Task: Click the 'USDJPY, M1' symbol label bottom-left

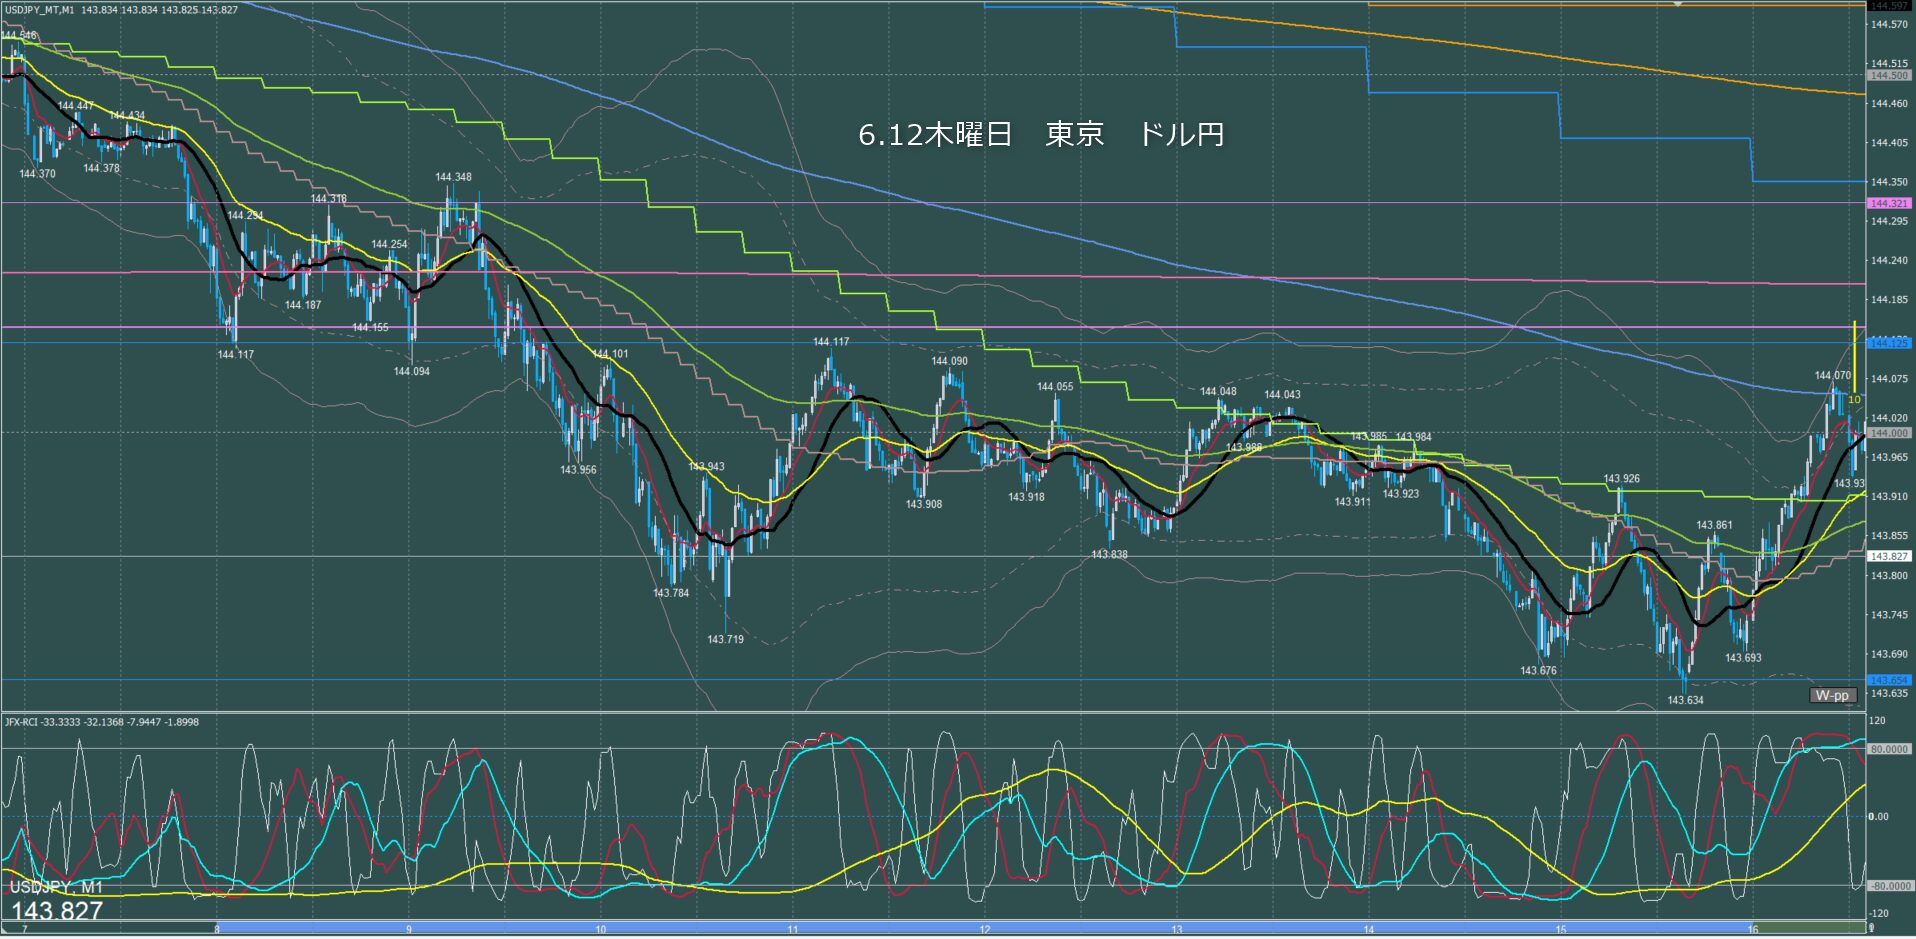Action: (56, 888)
